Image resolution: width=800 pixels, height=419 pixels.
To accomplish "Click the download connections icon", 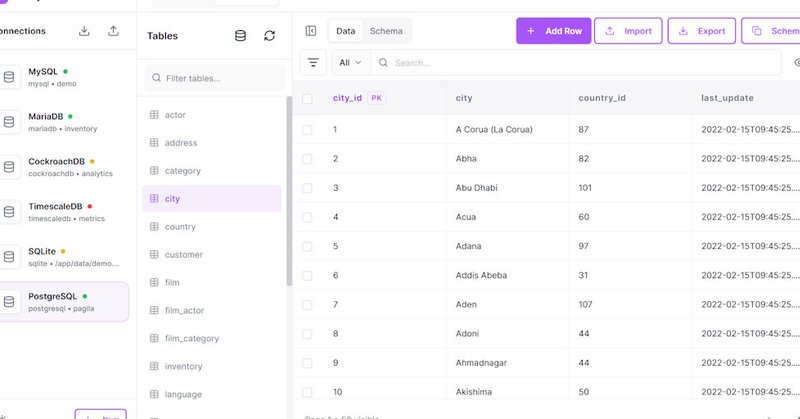I will click(x=84, y=31).
